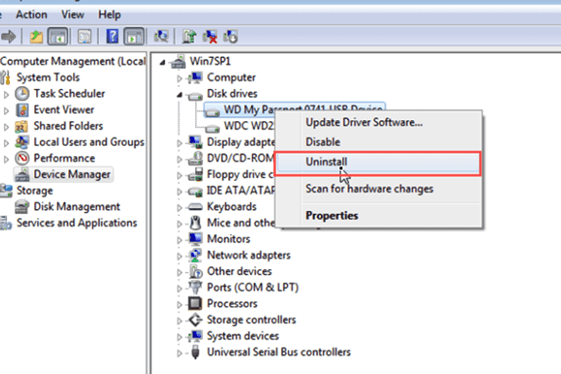The width and height of the screenshot is (561, 374).
Task: Expand Shared Folders in left tree
Action: 6,127
